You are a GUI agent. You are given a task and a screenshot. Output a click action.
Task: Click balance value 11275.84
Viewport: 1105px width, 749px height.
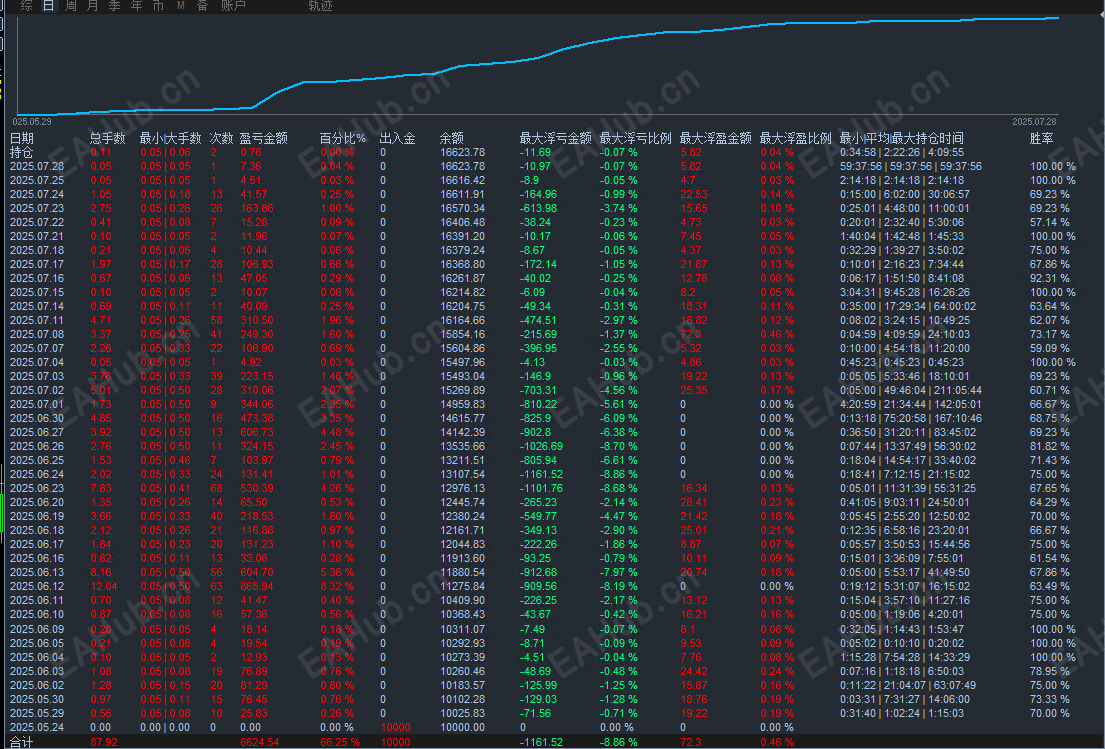pos(462,586)
